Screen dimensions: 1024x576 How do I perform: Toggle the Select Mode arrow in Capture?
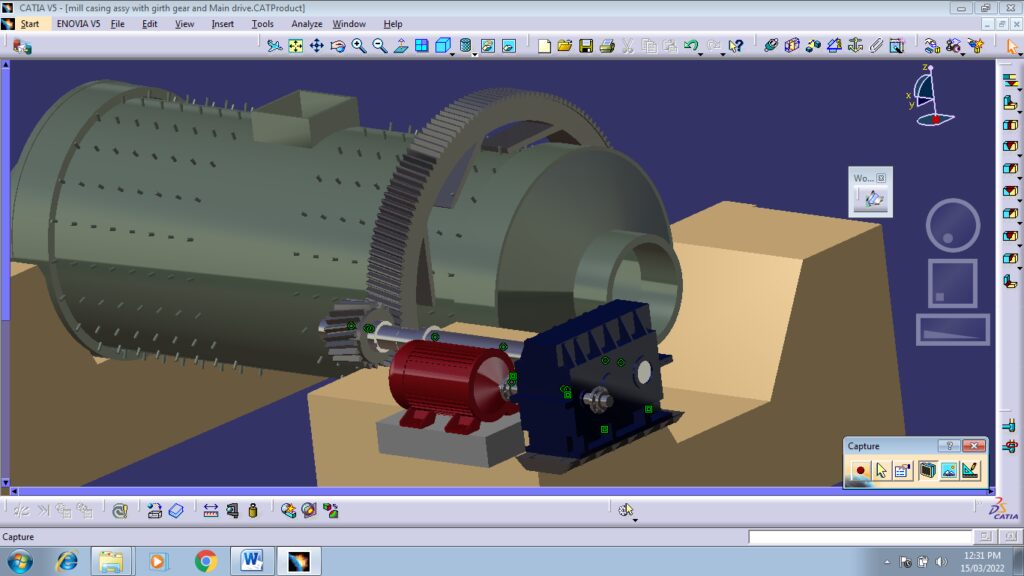click(x=881, y=470)
